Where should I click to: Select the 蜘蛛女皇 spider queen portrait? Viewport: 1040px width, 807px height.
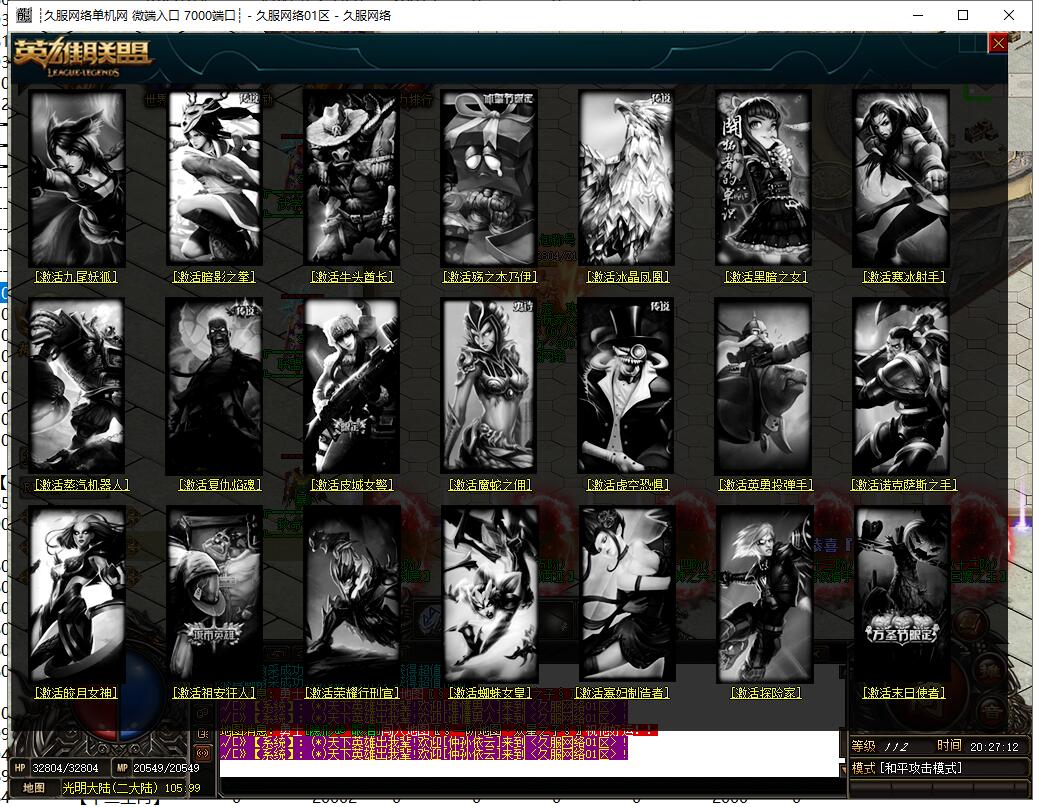pos(489,594)
